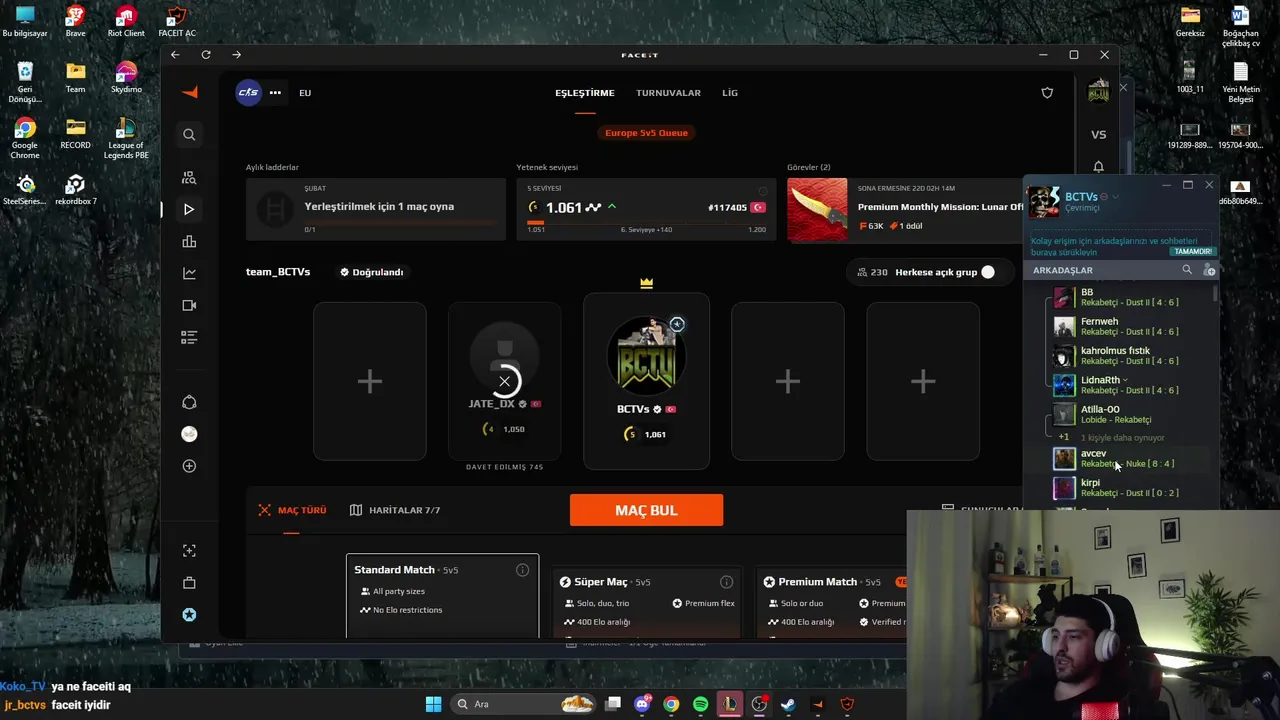Open the CS2 game selector three-dots menu

coord(275,93)
